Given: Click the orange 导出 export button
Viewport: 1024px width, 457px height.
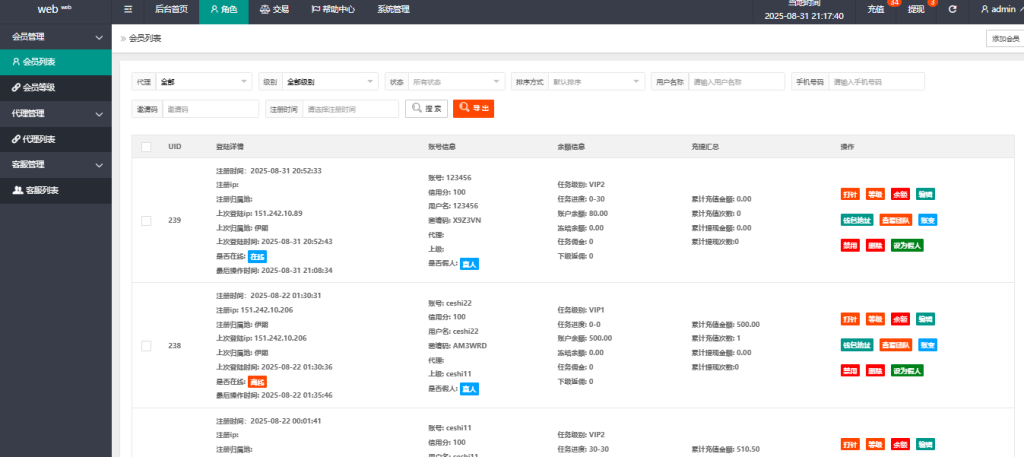Looking at the screenshot, I should pyautogui.click(x=473, y=108).
